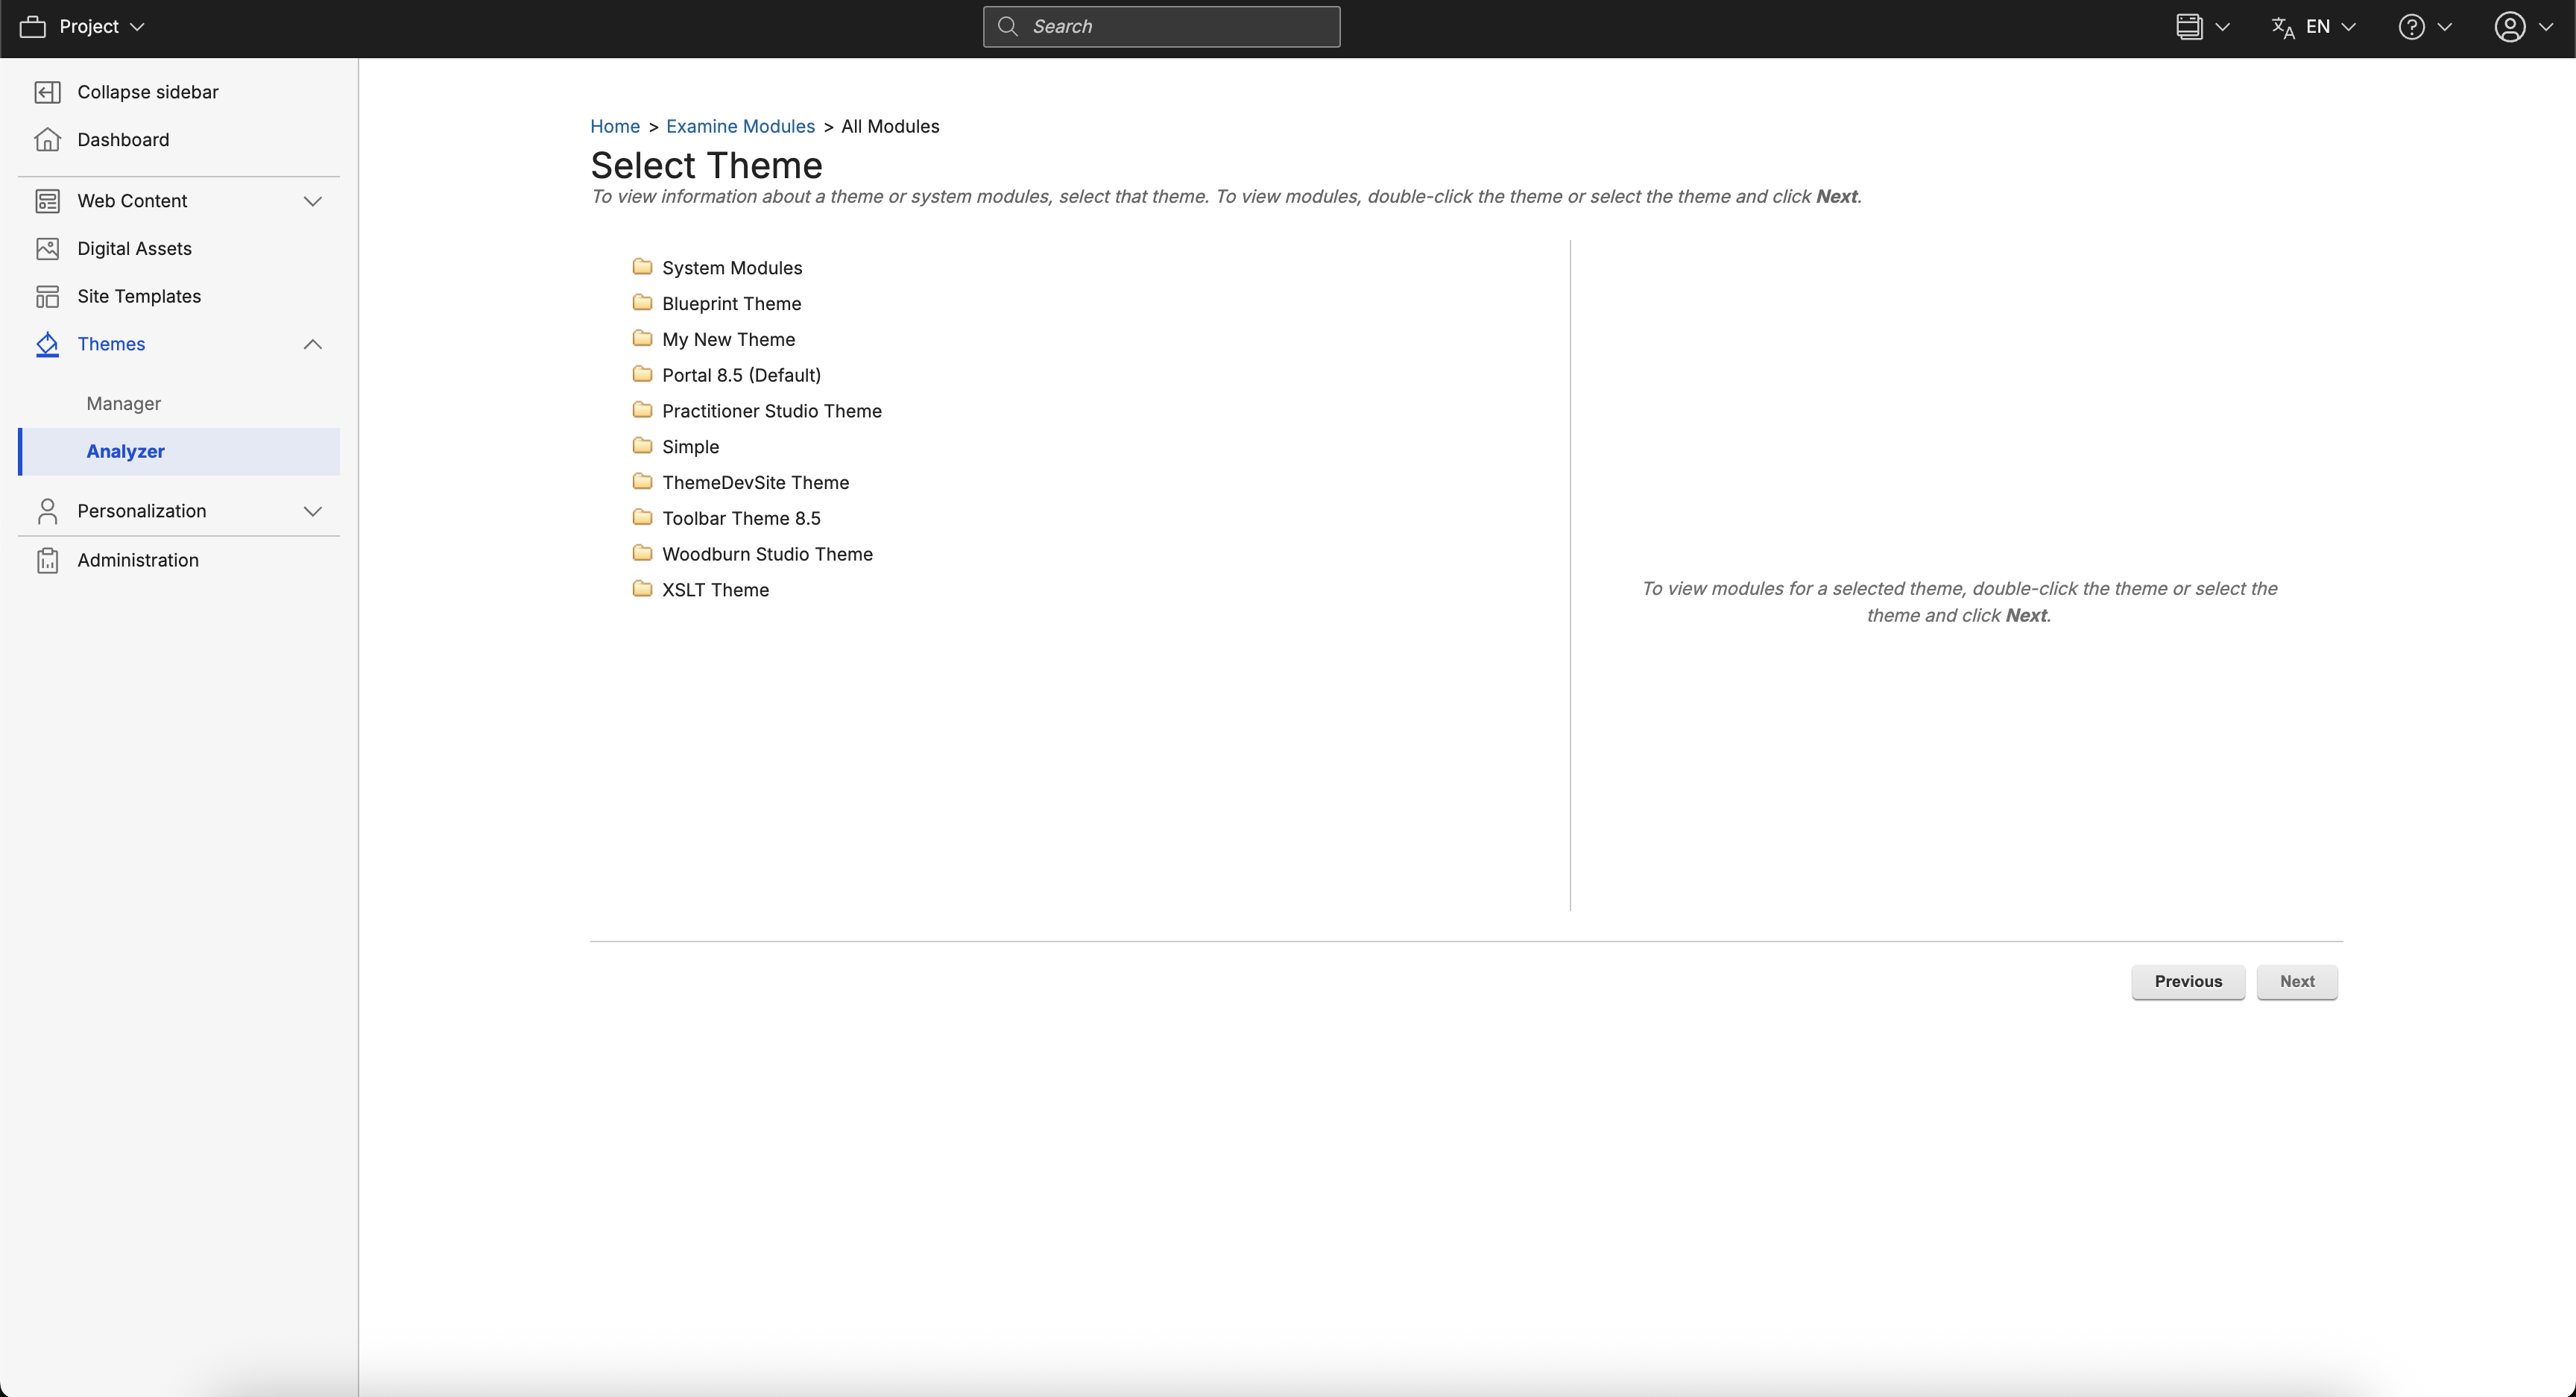Open Dashboard via its house icon

(x=47, y=139)
